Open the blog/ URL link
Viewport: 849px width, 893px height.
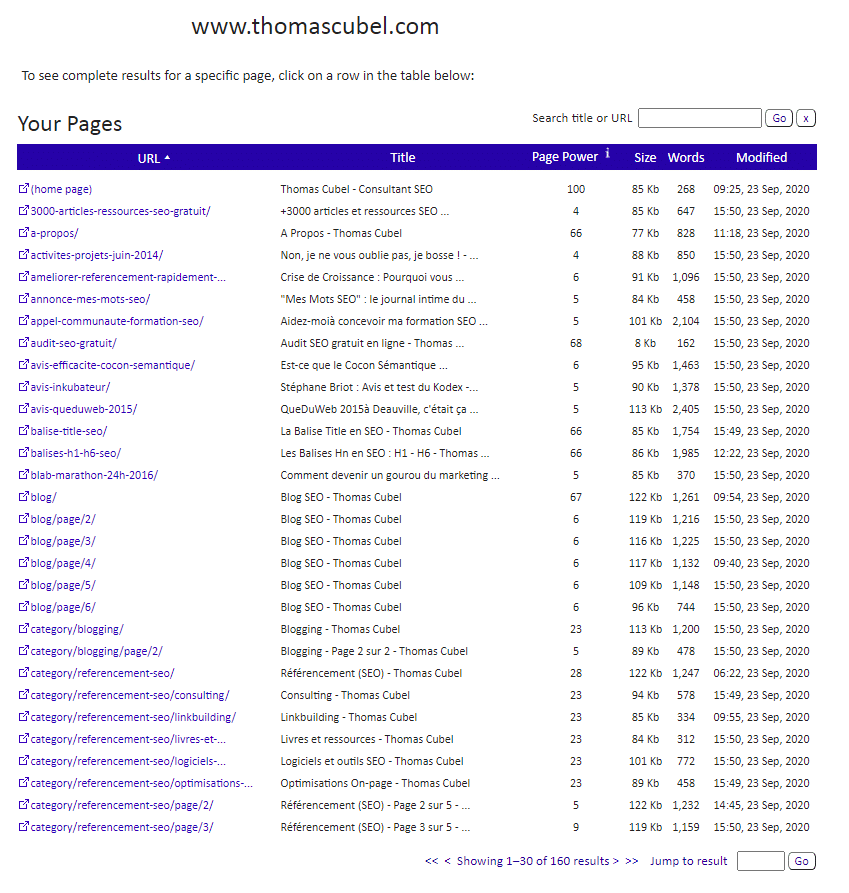[x=43, y=497]
